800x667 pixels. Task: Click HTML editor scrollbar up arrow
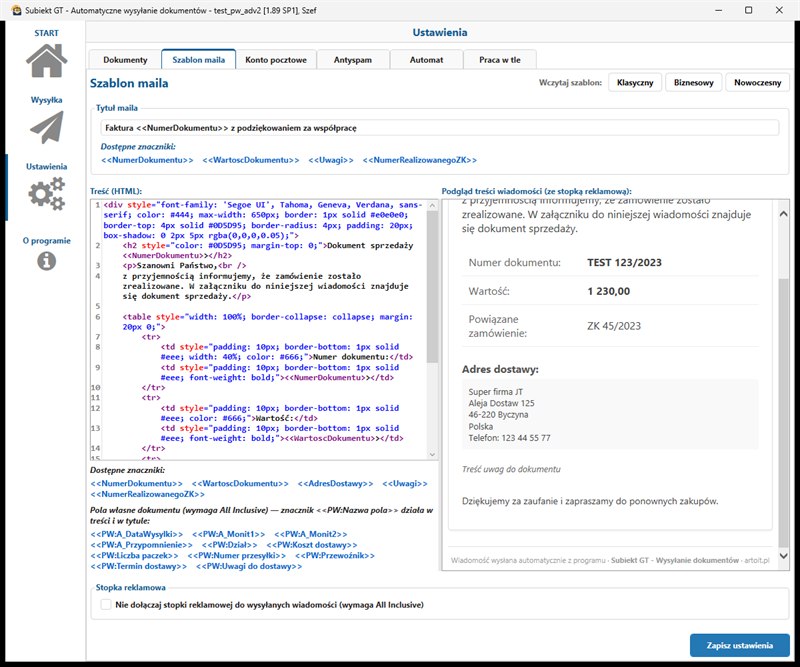tap(432, 206)
